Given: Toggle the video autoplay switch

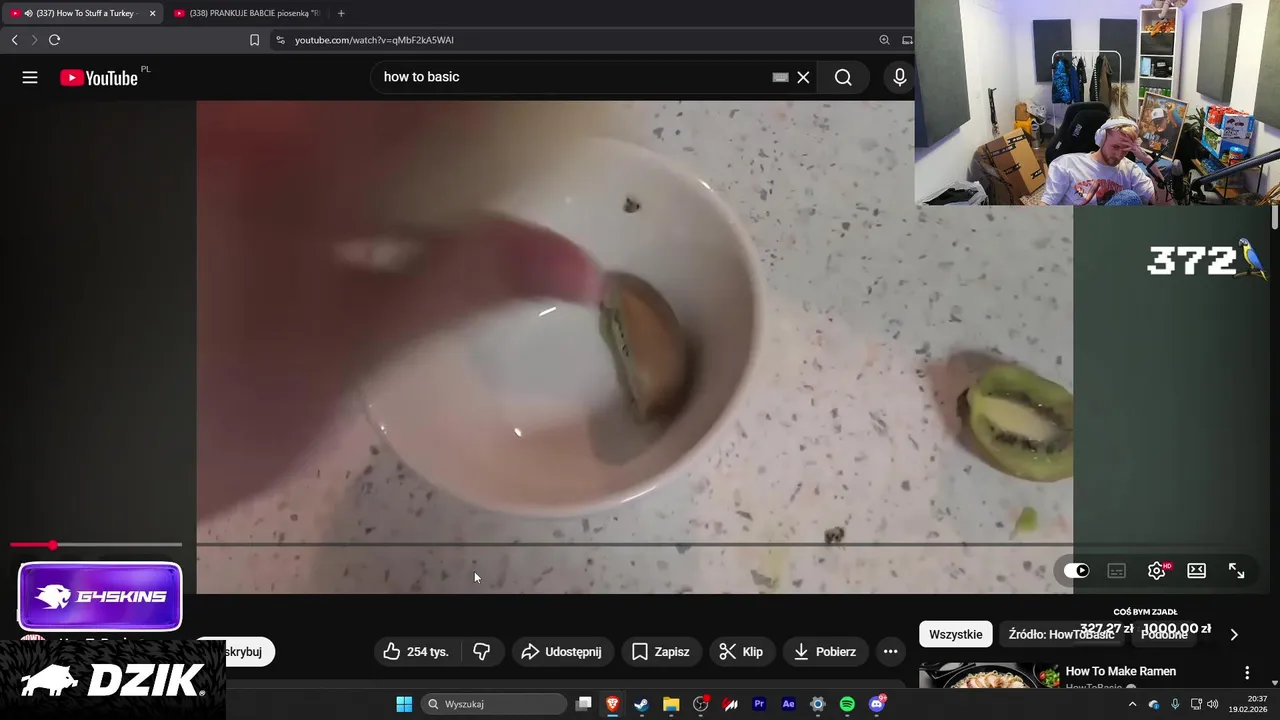Looking at the screenshot, I should coord(1076,570).
